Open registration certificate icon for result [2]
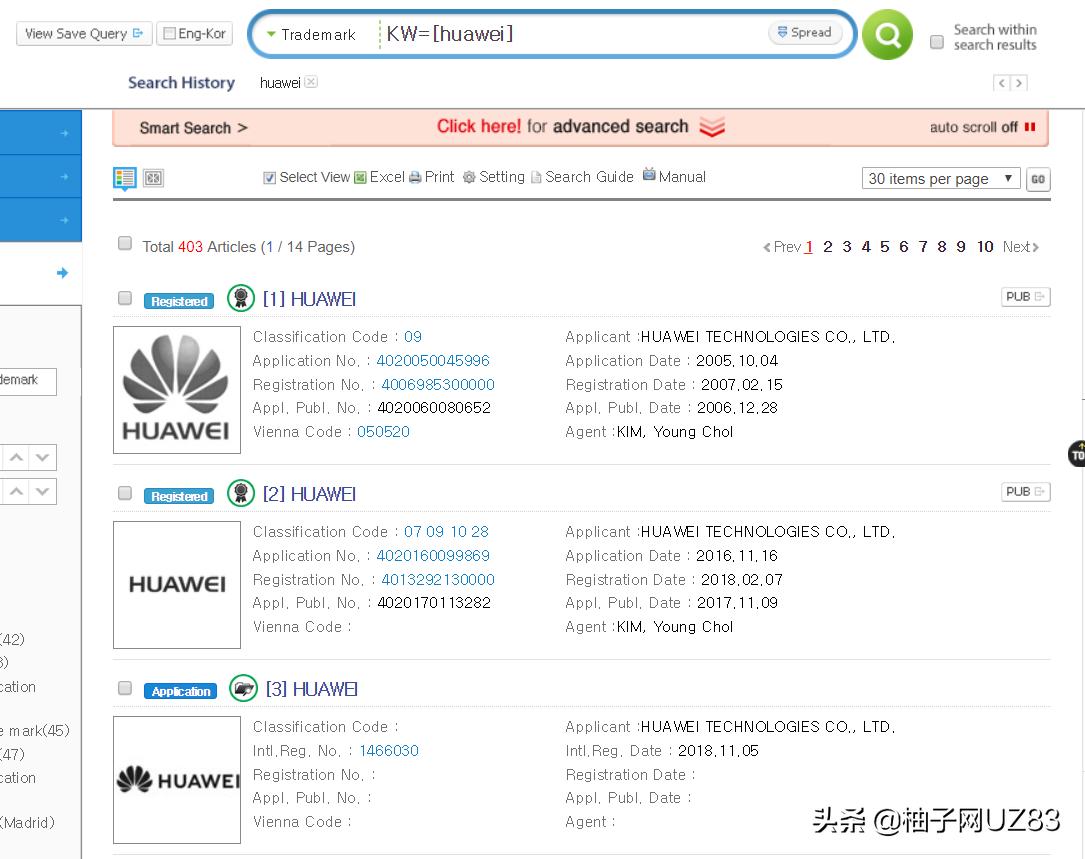1085x859 pixels. point(241,494)
